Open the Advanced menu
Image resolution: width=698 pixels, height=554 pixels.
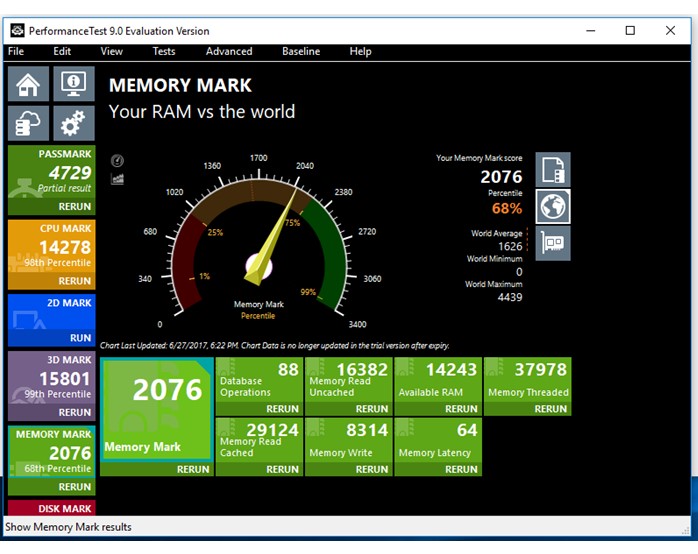229,51
